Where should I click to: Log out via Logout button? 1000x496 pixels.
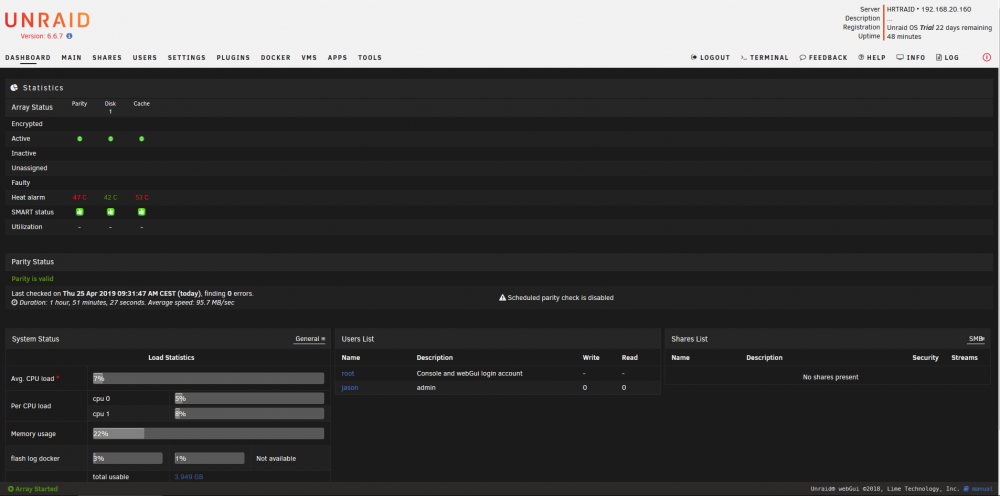(710, 57)
